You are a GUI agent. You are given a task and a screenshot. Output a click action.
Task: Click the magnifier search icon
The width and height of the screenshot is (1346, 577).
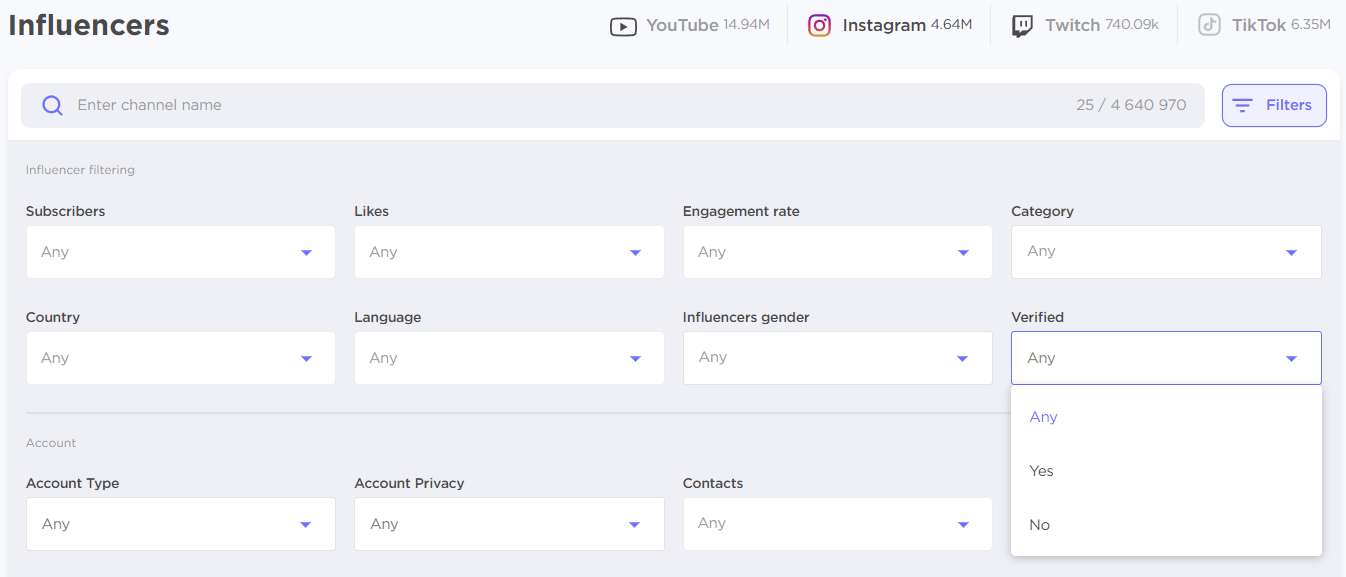[52, 105]
